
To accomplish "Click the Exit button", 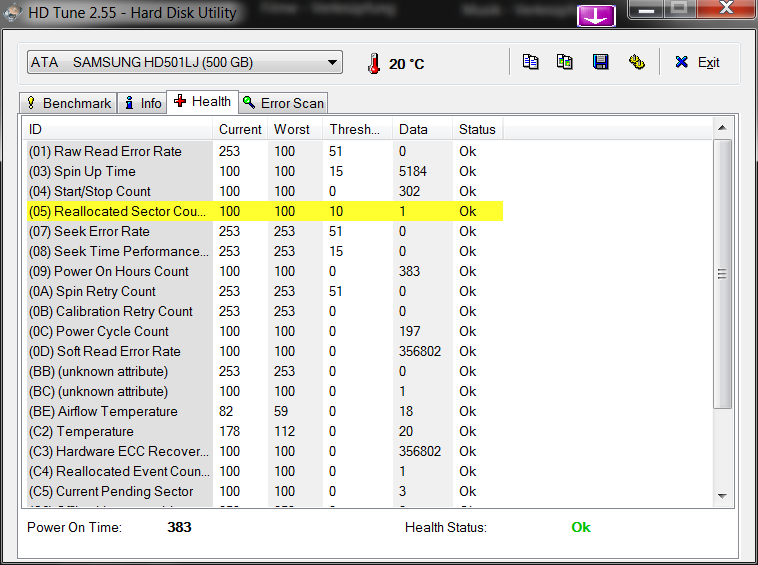I will 697,62.
